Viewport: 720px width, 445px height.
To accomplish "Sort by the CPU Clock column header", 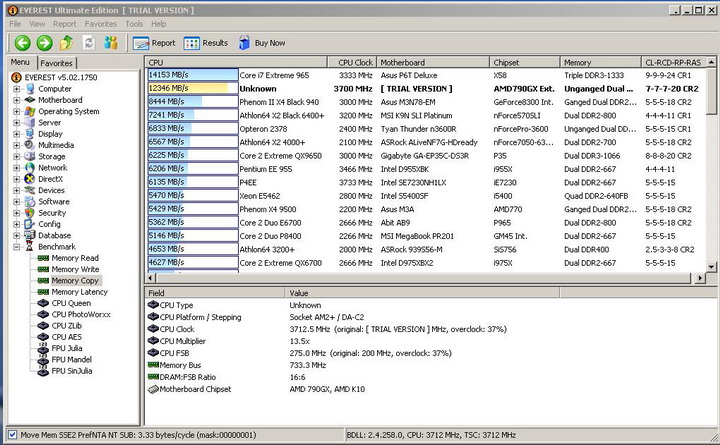I will point(352,62).
